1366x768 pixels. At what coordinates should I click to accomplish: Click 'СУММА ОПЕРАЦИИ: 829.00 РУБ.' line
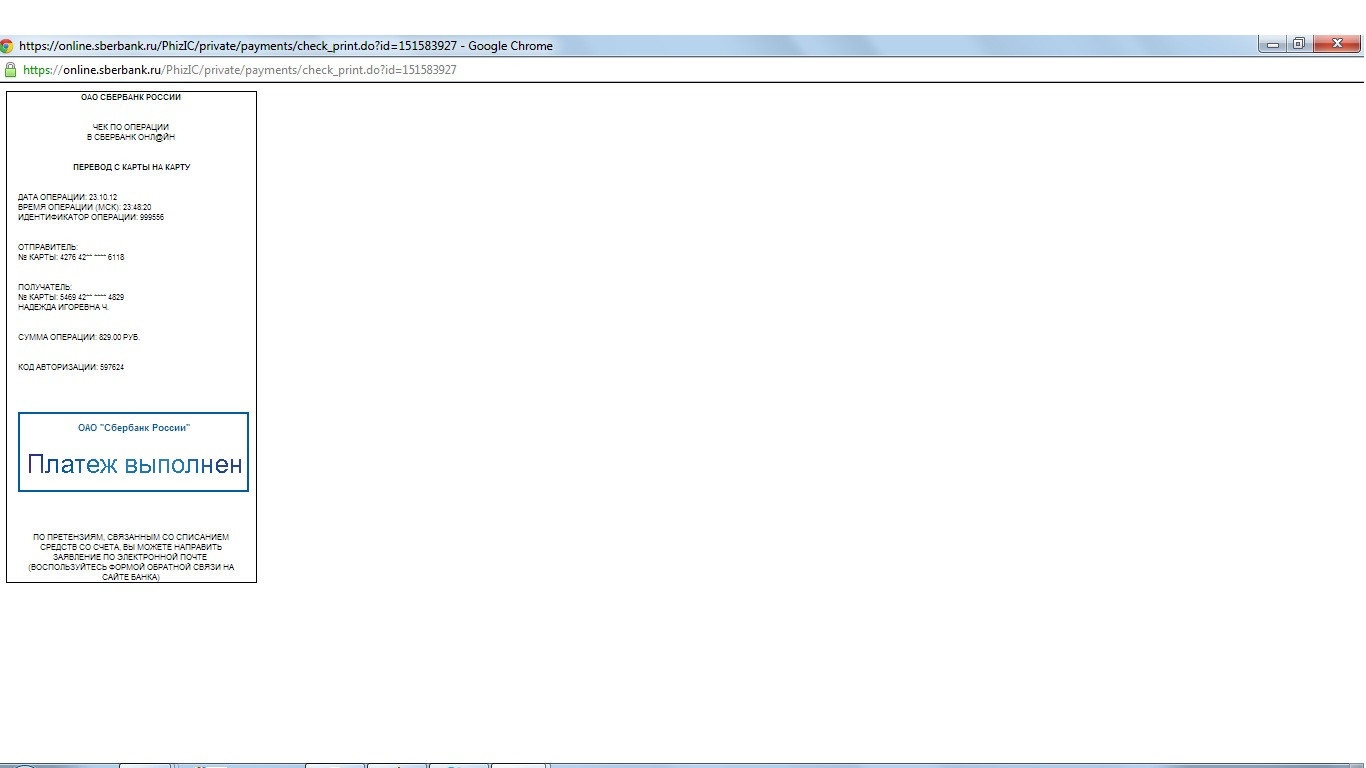click(x=79, y=338)
